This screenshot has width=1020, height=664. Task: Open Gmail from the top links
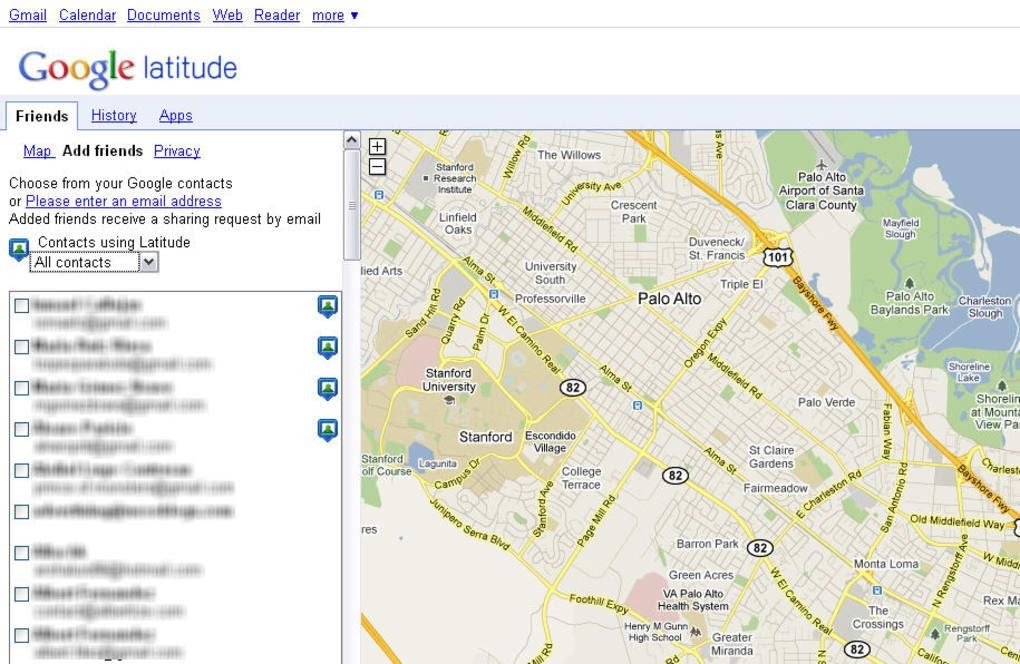[x=27, y=15]
